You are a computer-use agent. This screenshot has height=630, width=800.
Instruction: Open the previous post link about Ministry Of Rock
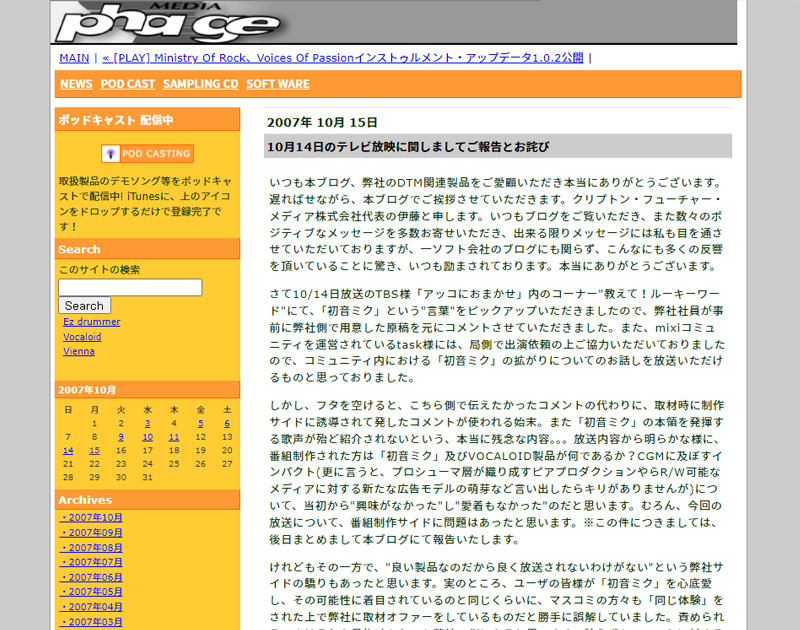pyautogui.click(x=342, y=58)
